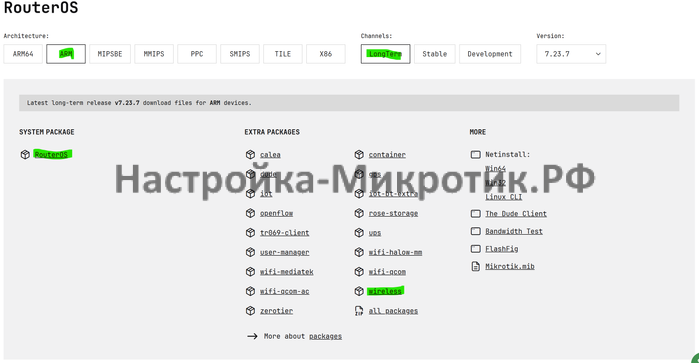Download Netinstall Linux CLI
This screenshot has height=363, width=699.
click(x=503, y=197)
